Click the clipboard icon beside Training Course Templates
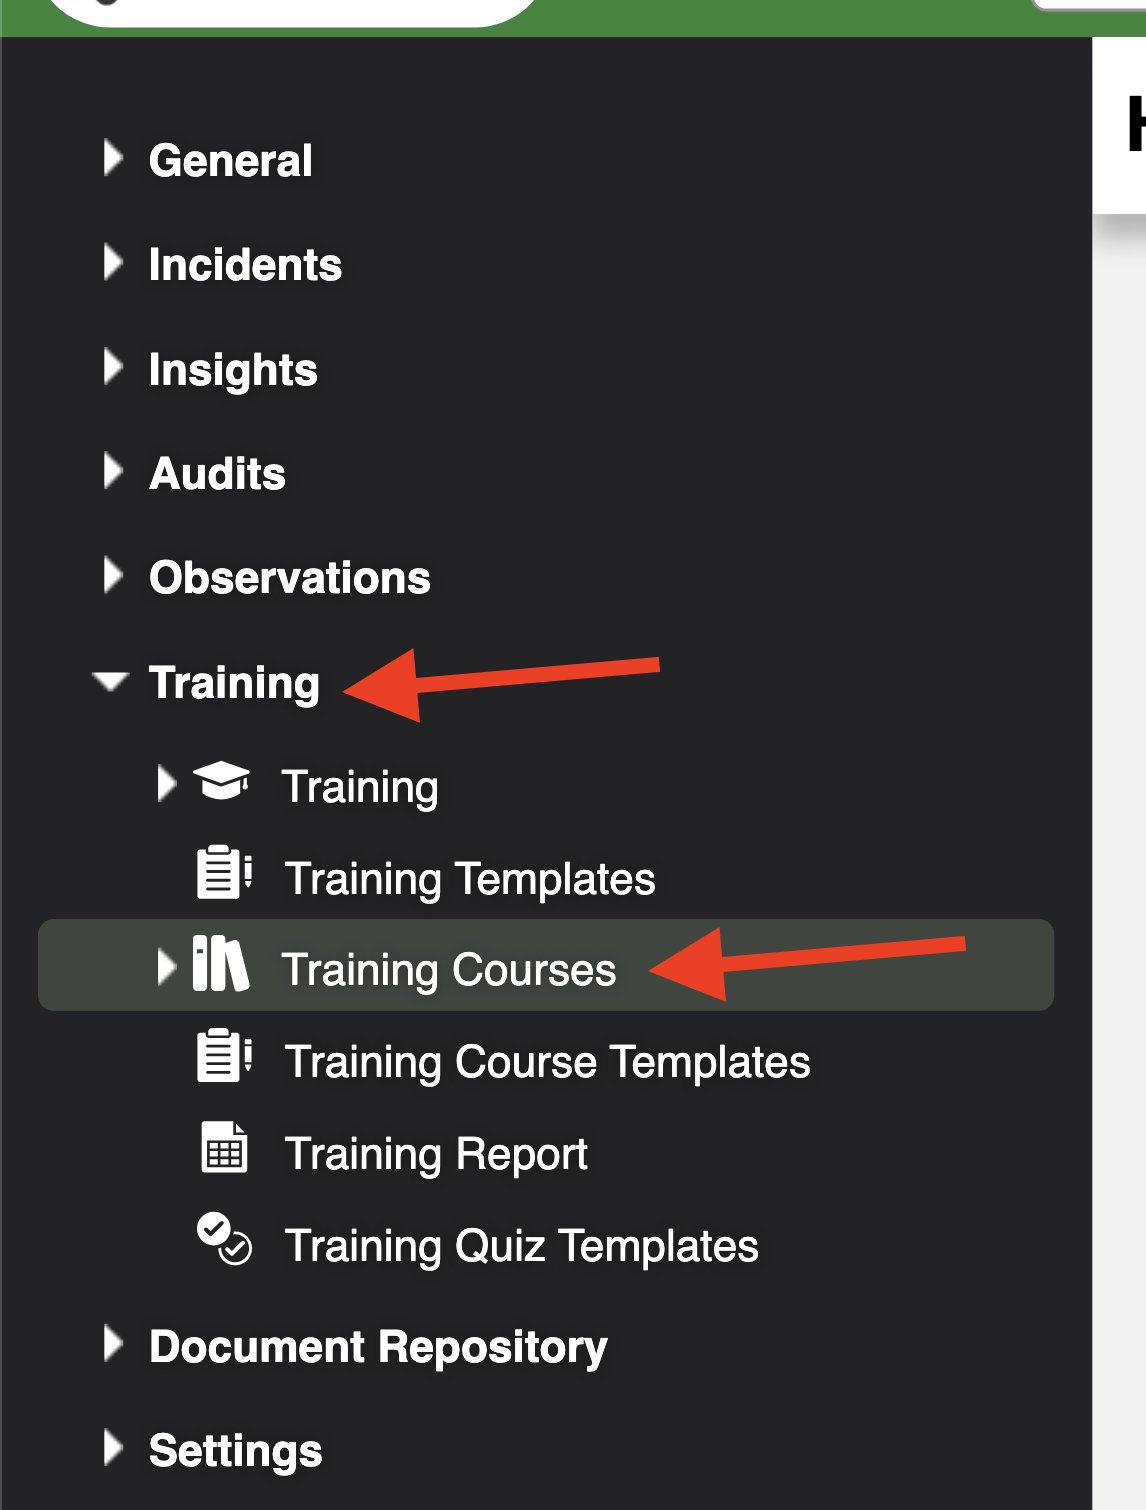1146x1510 pixels. [x=224, y=1056]
